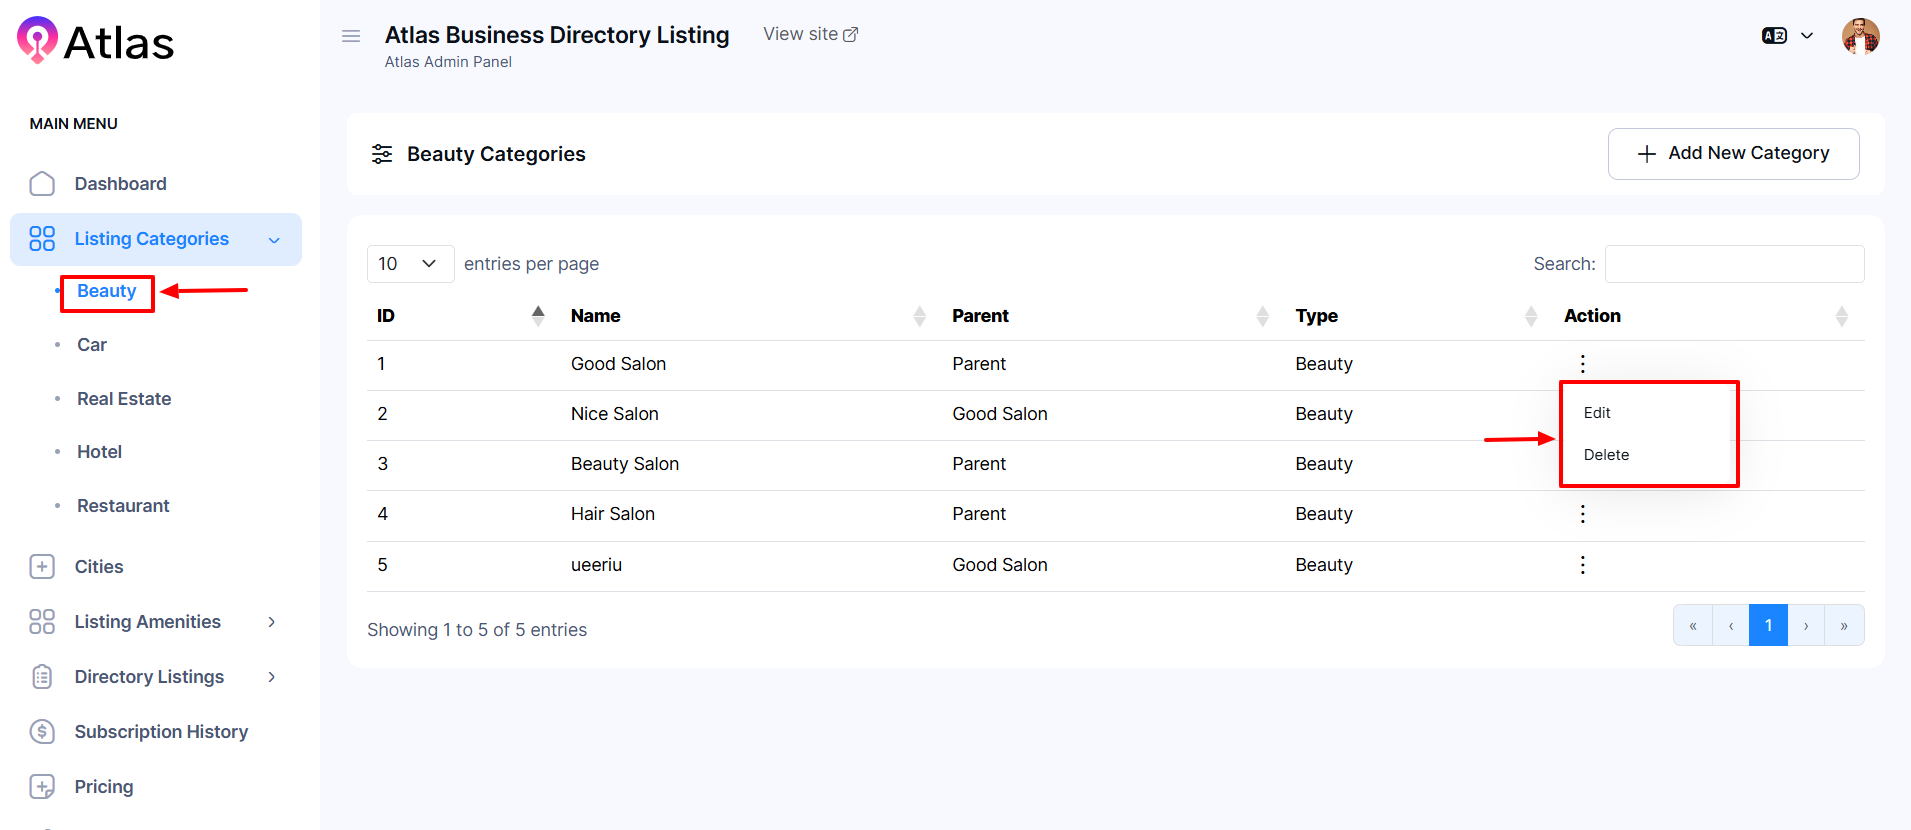Select Delete from the action menu

coord(1606,455)
